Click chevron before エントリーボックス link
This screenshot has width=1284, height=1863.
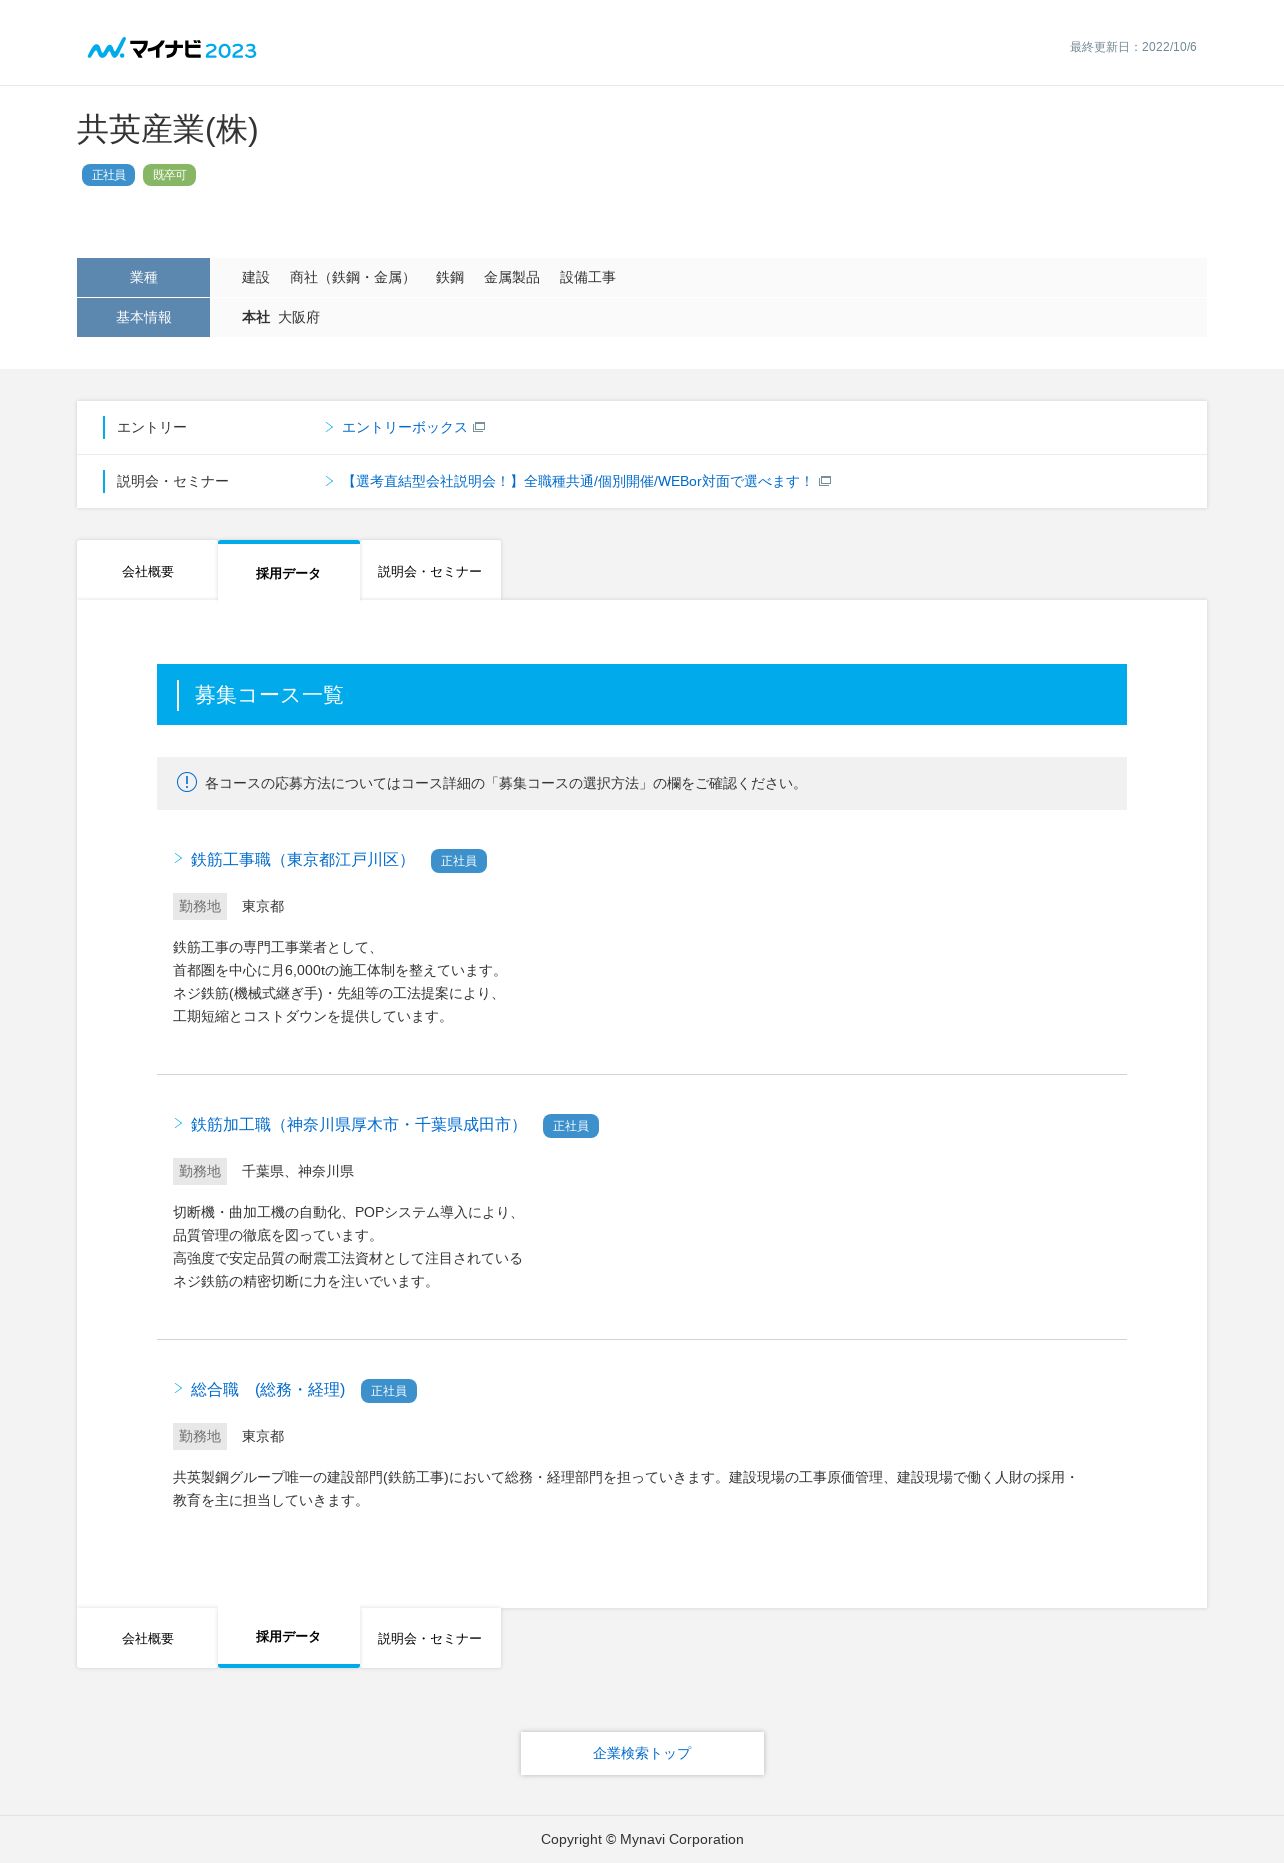(329, 427)
